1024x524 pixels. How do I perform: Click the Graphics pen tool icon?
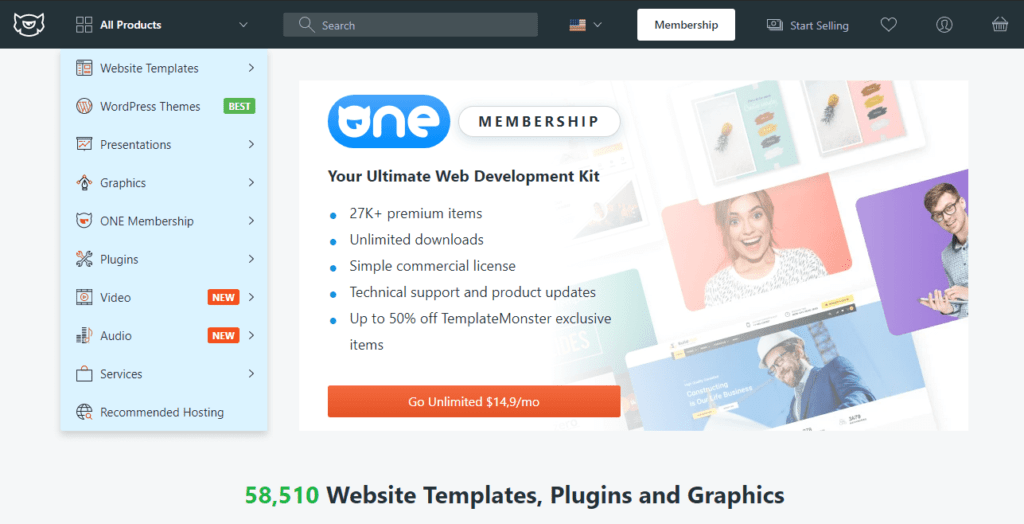click(x=84, y=182)
